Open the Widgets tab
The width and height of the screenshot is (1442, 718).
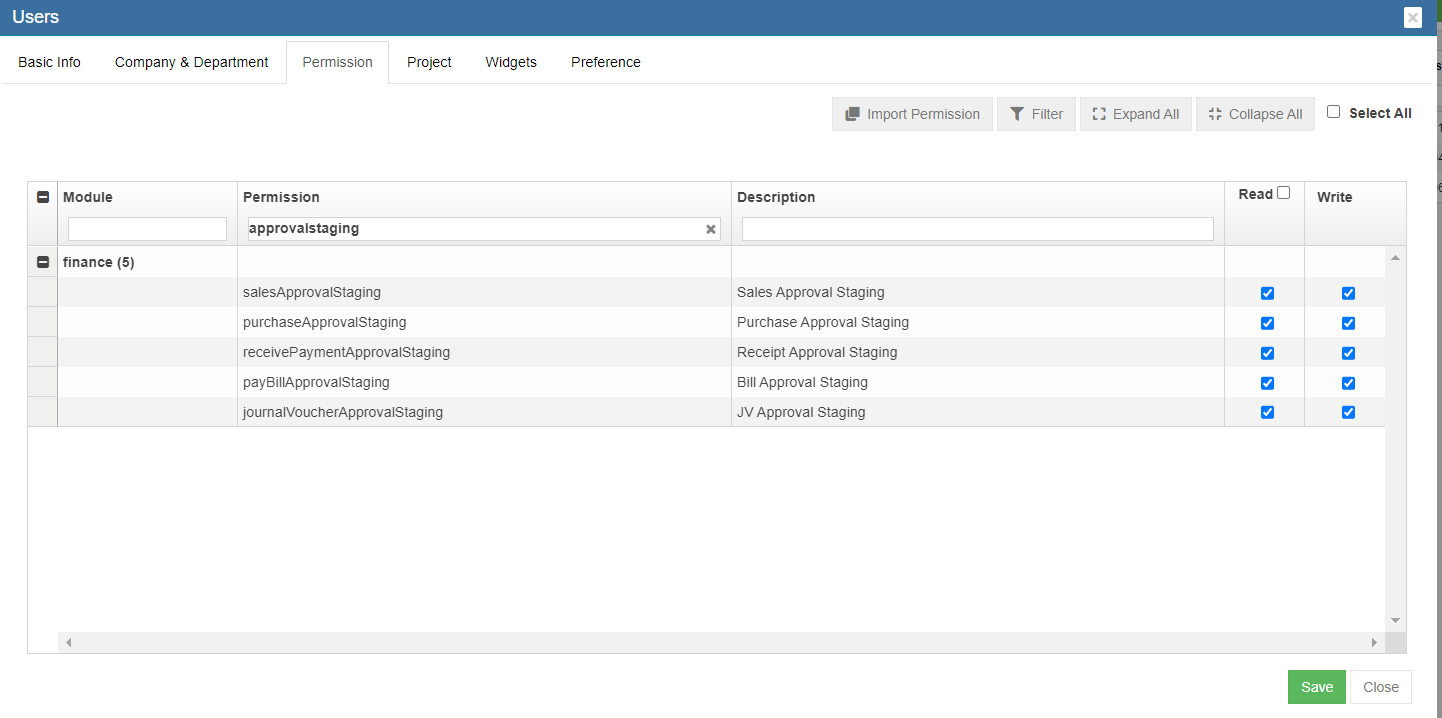tap(511, 62)
